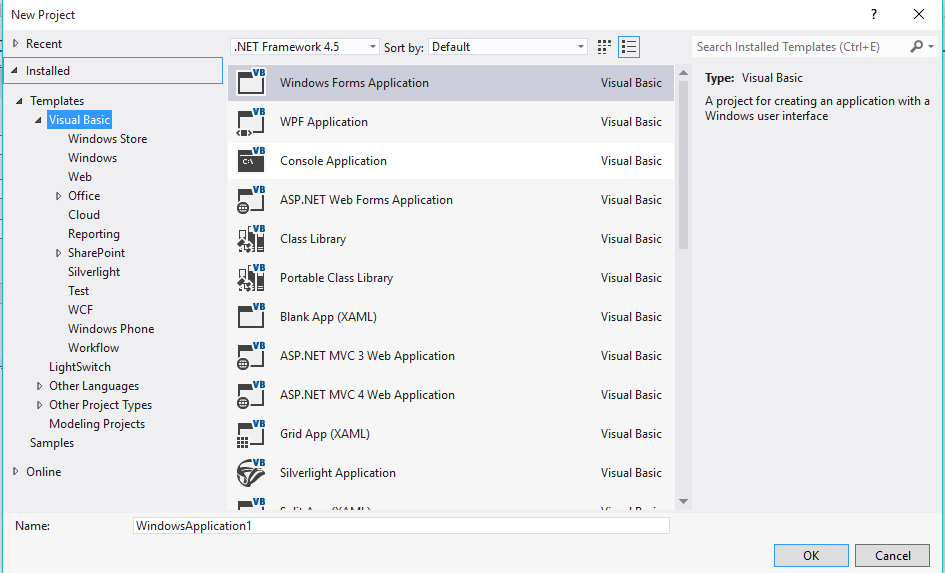Image resolution: width=945 pixels, height=573 pixels.
Task: Select the Windows Phone tree item
Action: (x=111, y=328)
